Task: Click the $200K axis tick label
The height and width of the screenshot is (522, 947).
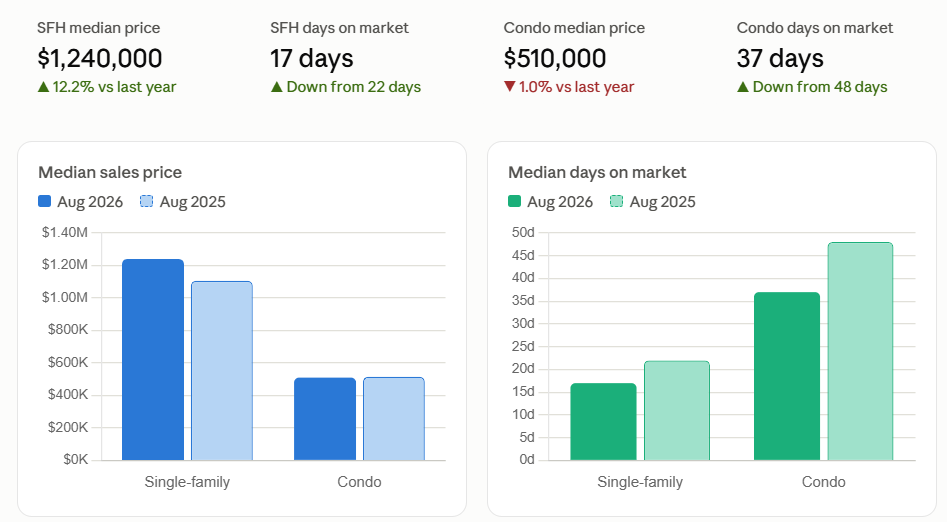Action: (68, 427)
